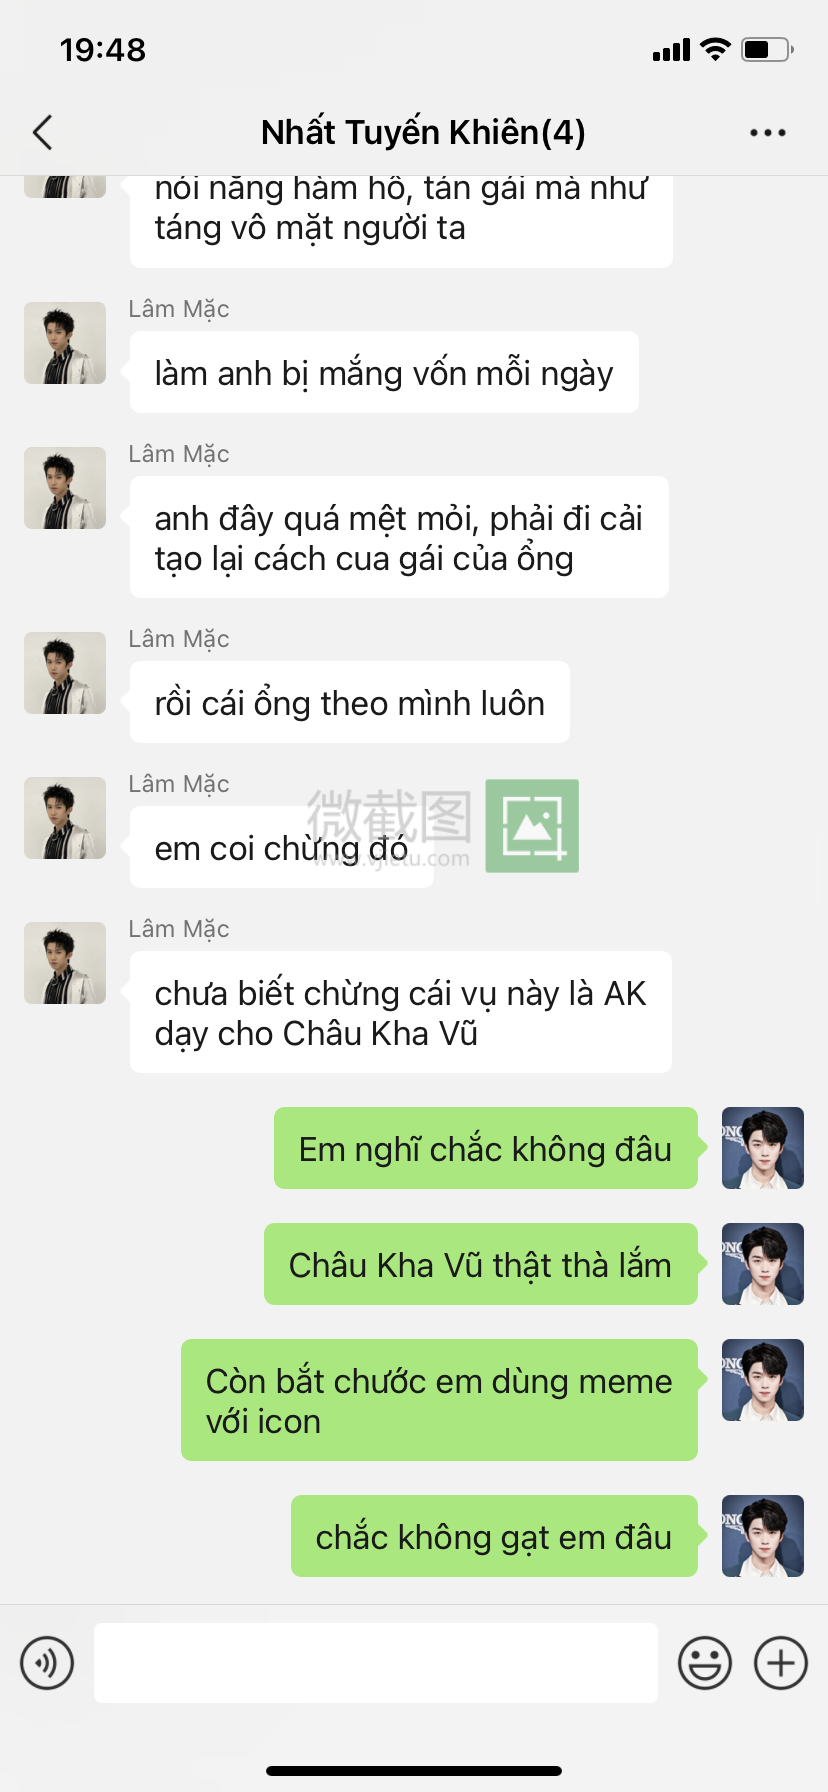Open the three-dots chat options menu
This screenshot has width=828, height=1792.
(x=768, y=132)
